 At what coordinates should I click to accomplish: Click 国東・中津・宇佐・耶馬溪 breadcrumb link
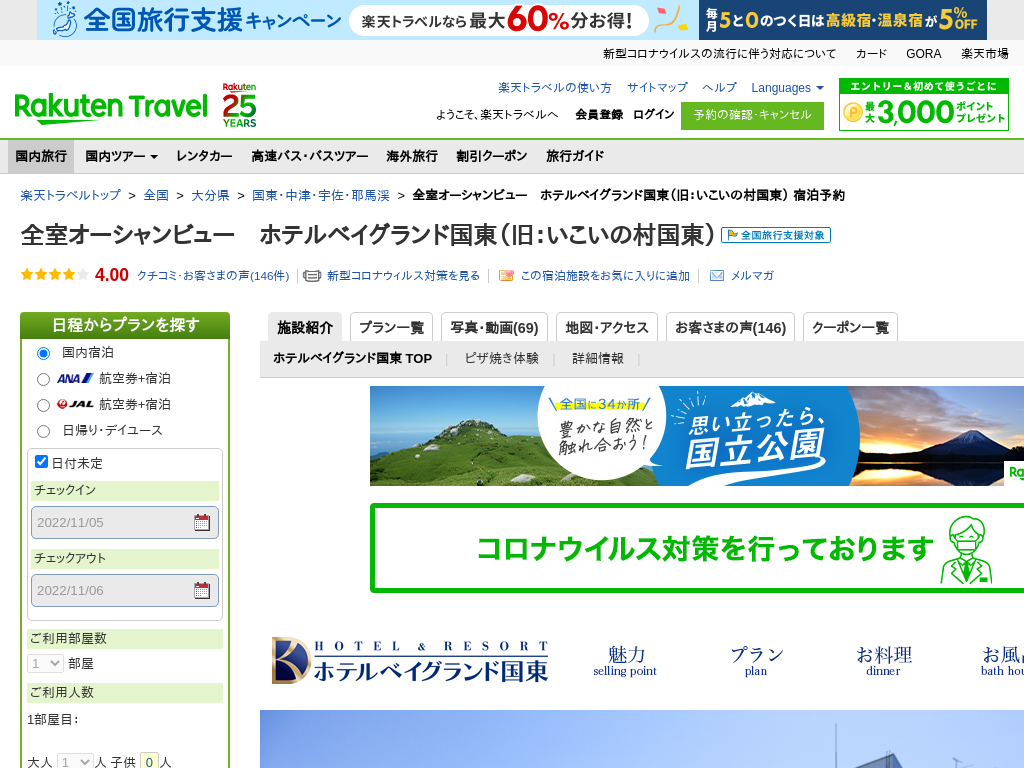pyautogui.click(x=321, y=195)
